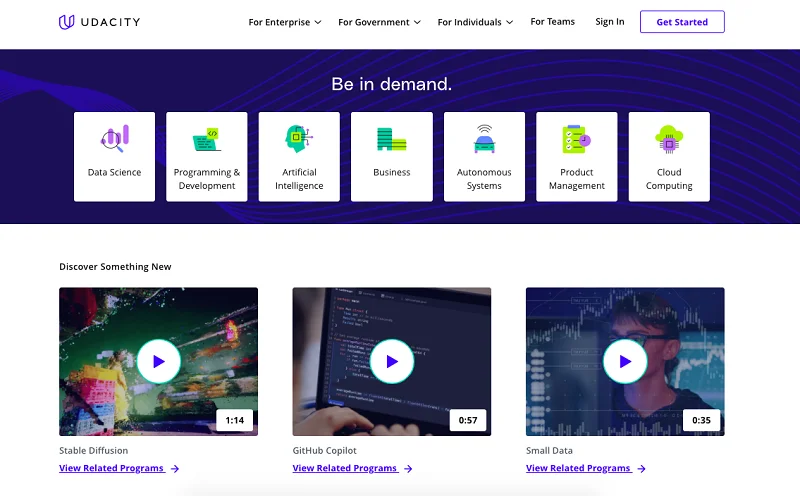Open the For Individuals dropdown
The image size is (800, 496).
[x=475, y=22]
